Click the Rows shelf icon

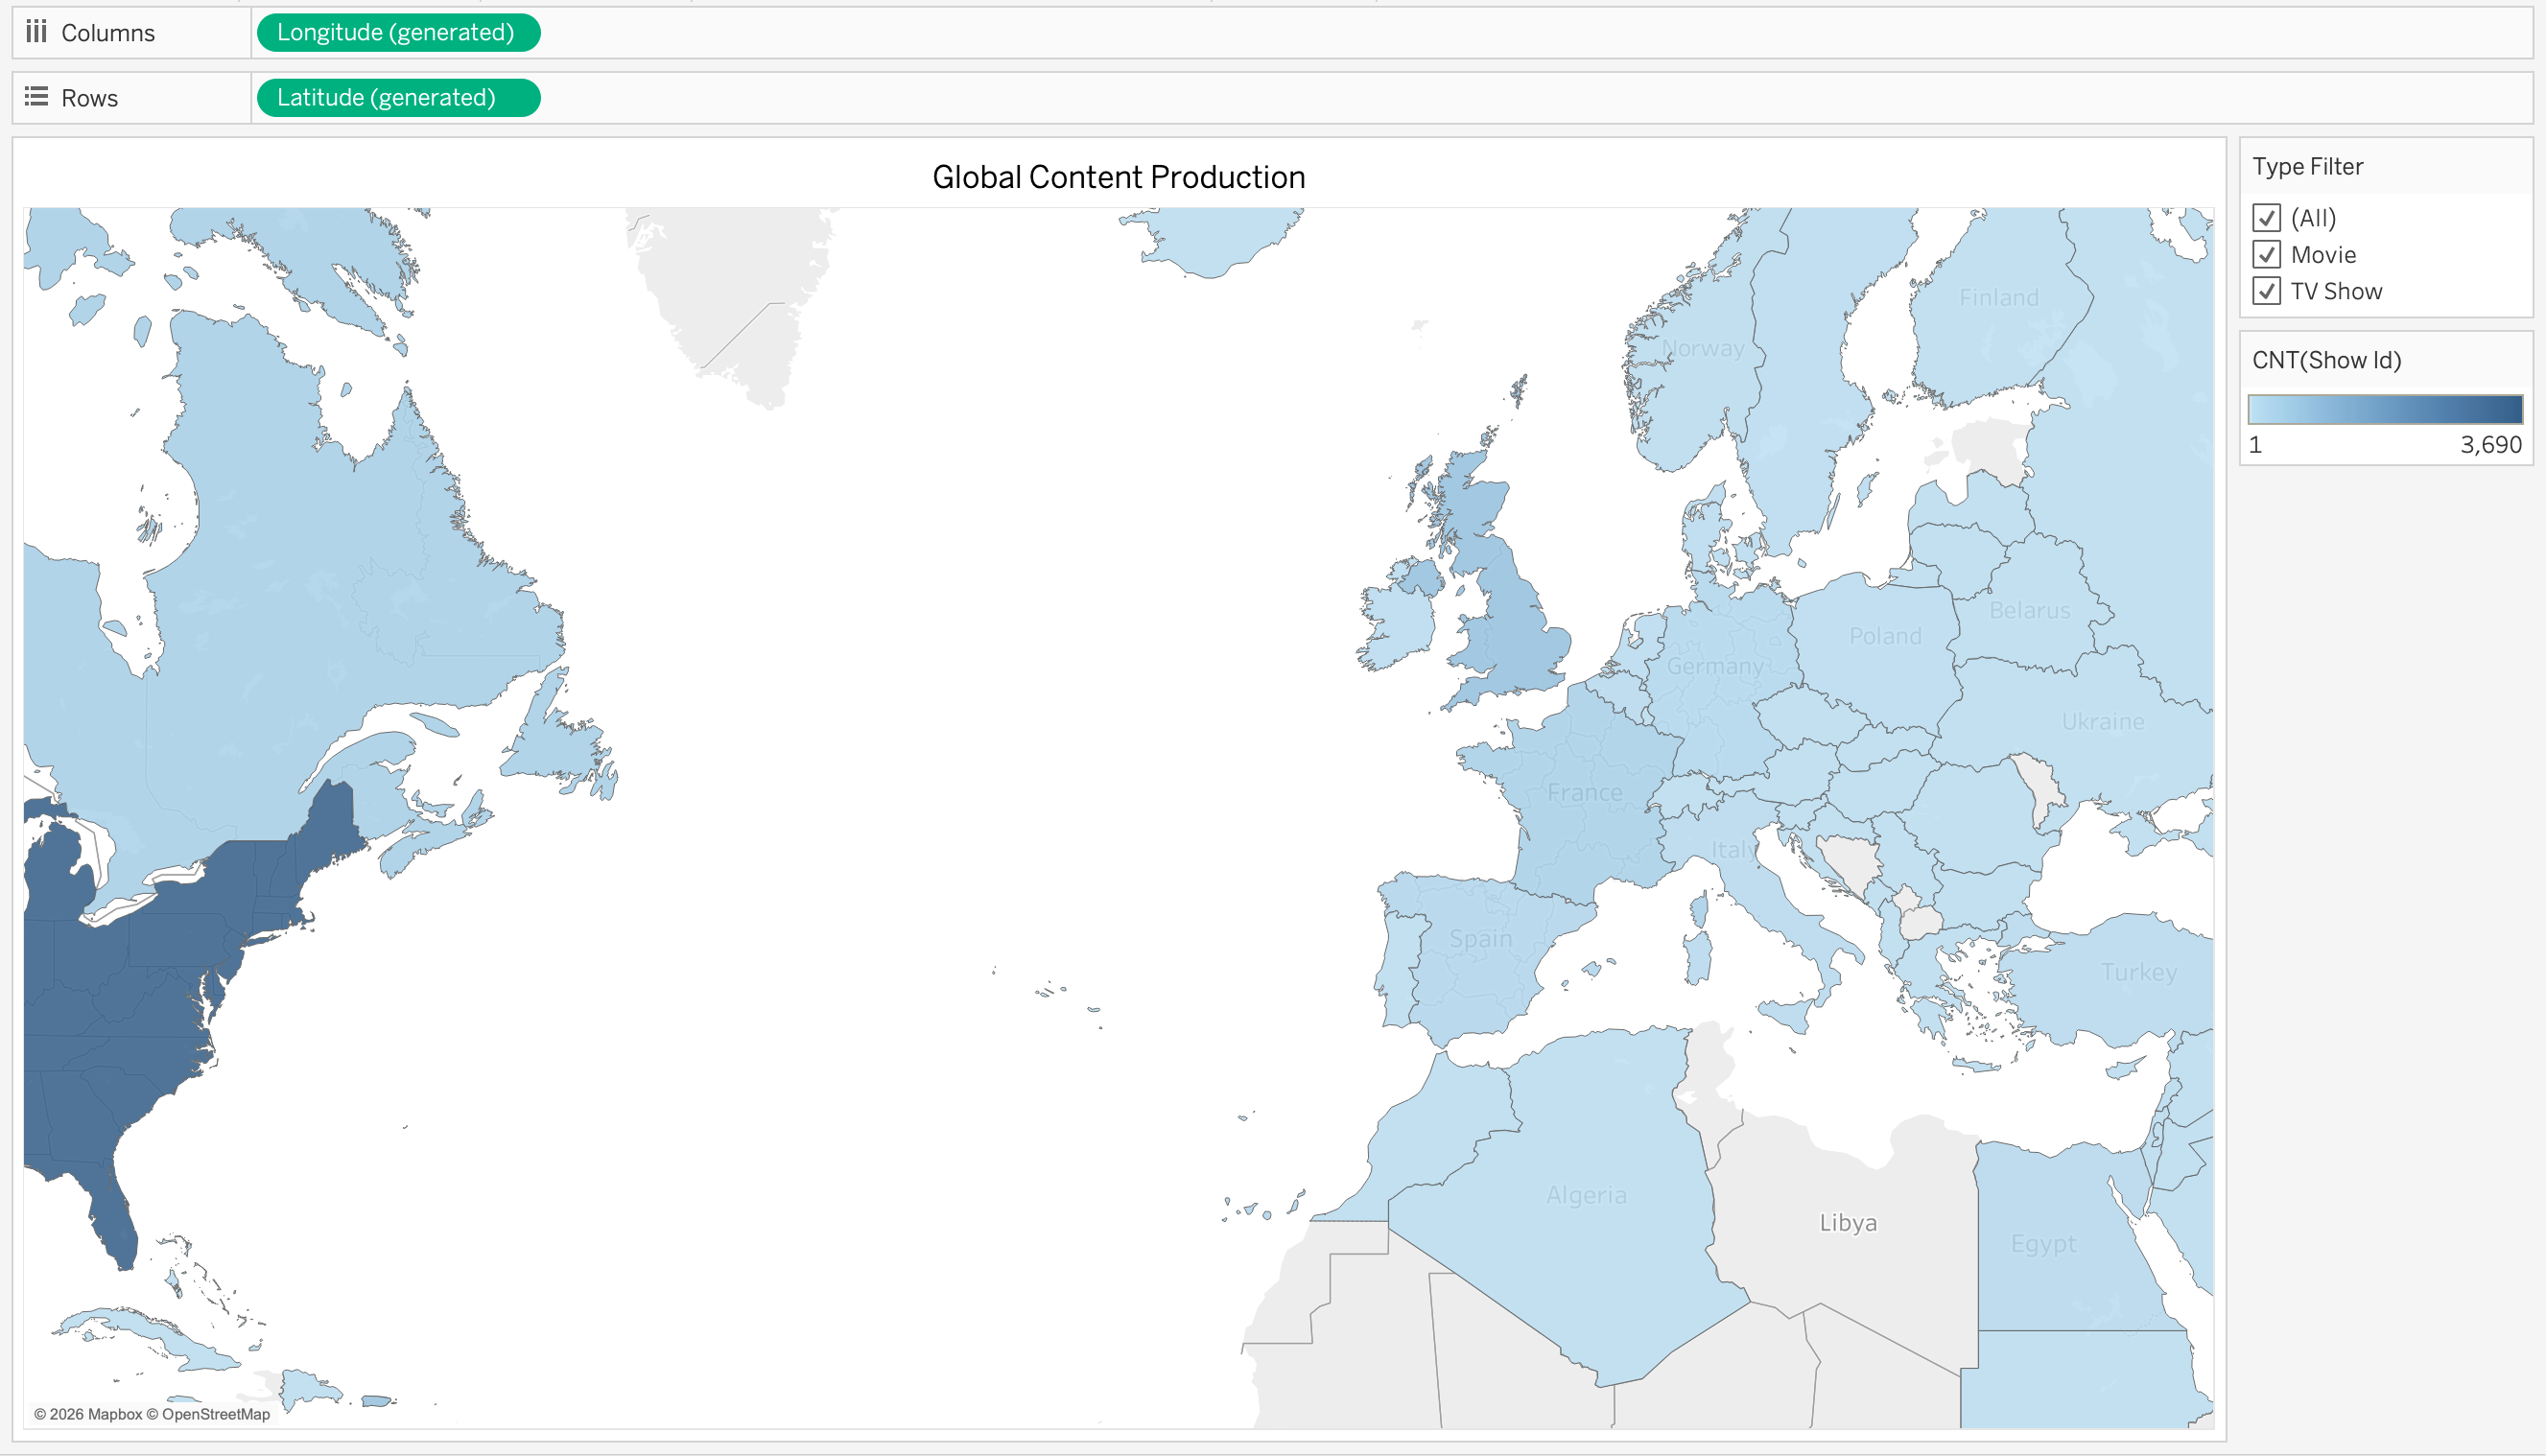coord(37,97)
